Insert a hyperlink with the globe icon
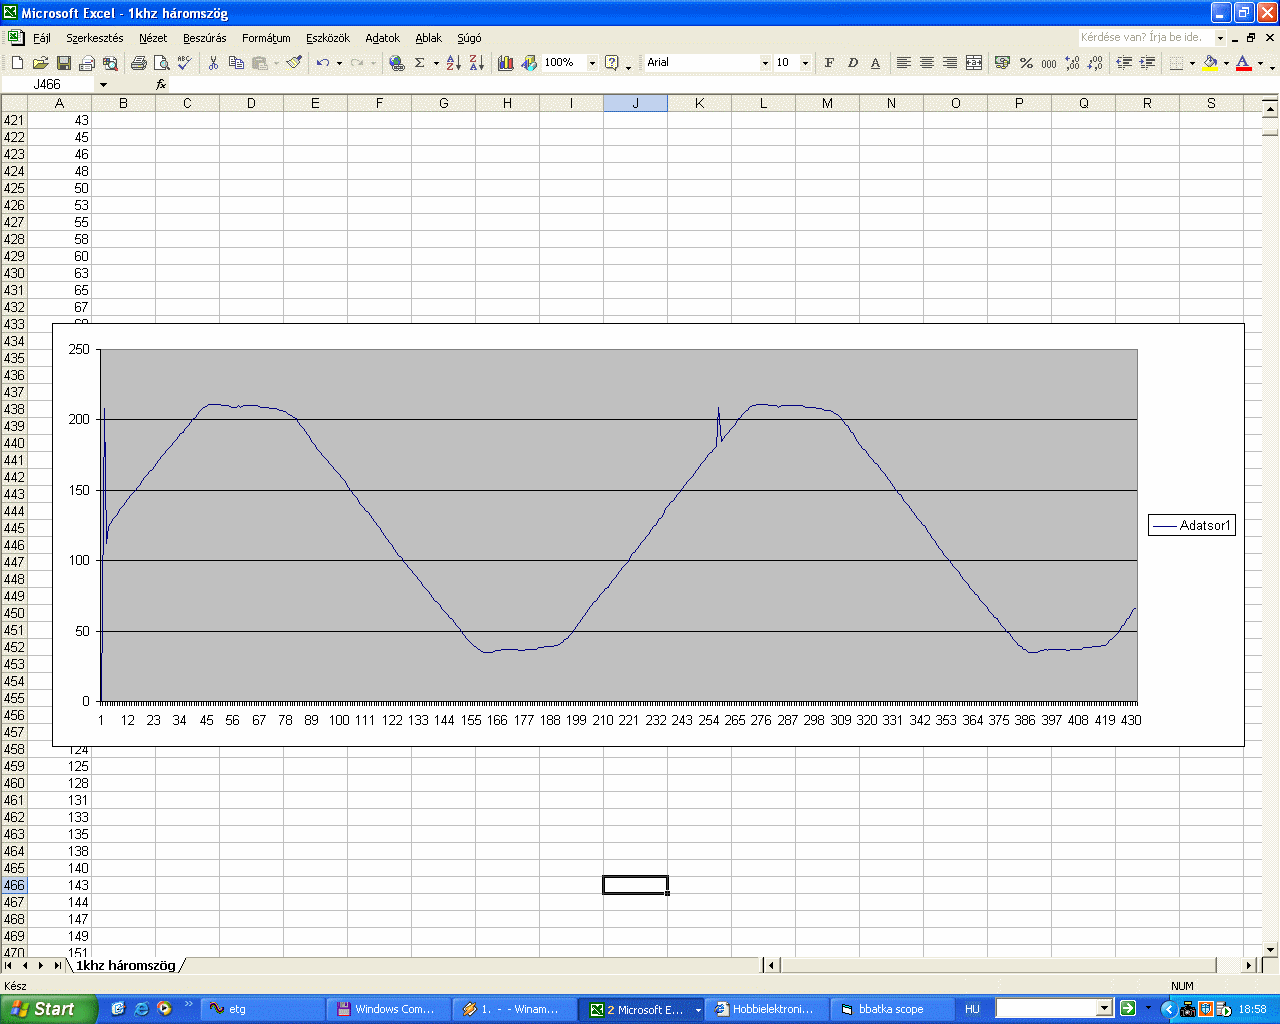Viewport: 1280px width, 1024px height. pyautogui.click(x=397, y=63)
